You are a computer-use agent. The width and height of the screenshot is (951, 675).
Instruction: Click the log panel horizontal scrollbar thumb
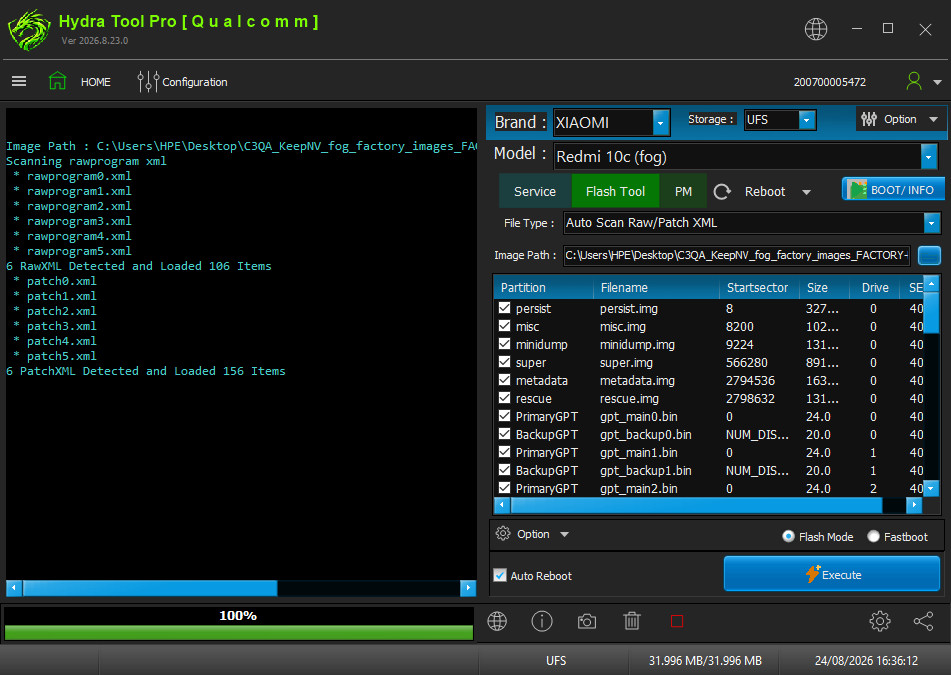click(x=150, y=588)
